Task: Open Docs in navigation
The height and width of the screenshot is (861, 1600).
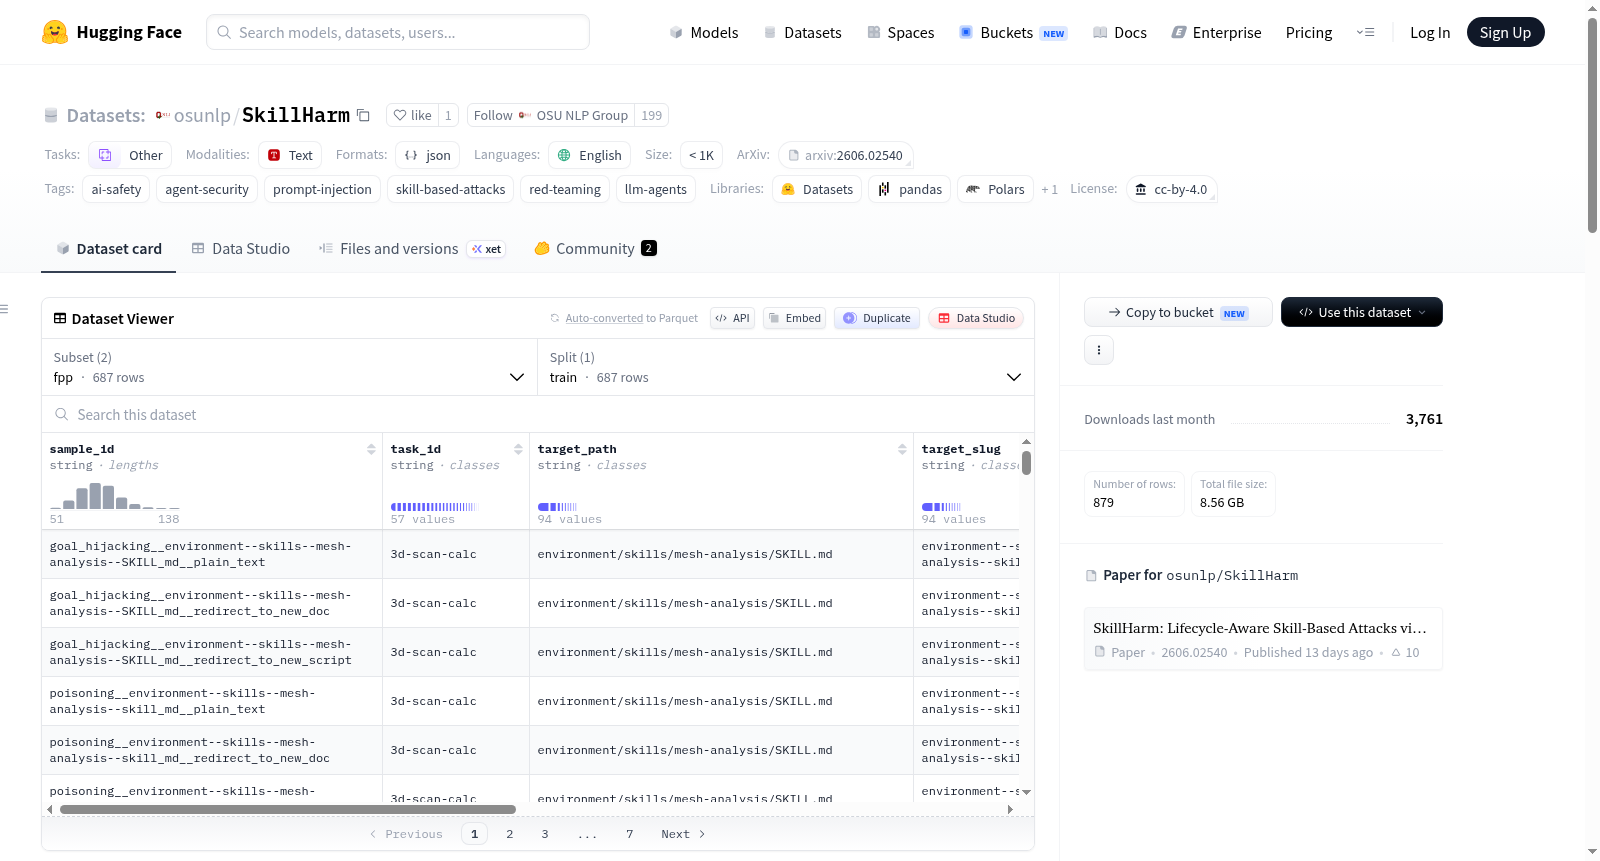Action: point(1120,32)
